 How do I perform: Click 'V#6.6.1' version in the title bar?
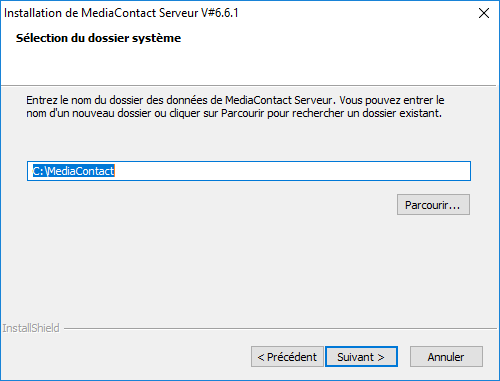tap(220, 13)
